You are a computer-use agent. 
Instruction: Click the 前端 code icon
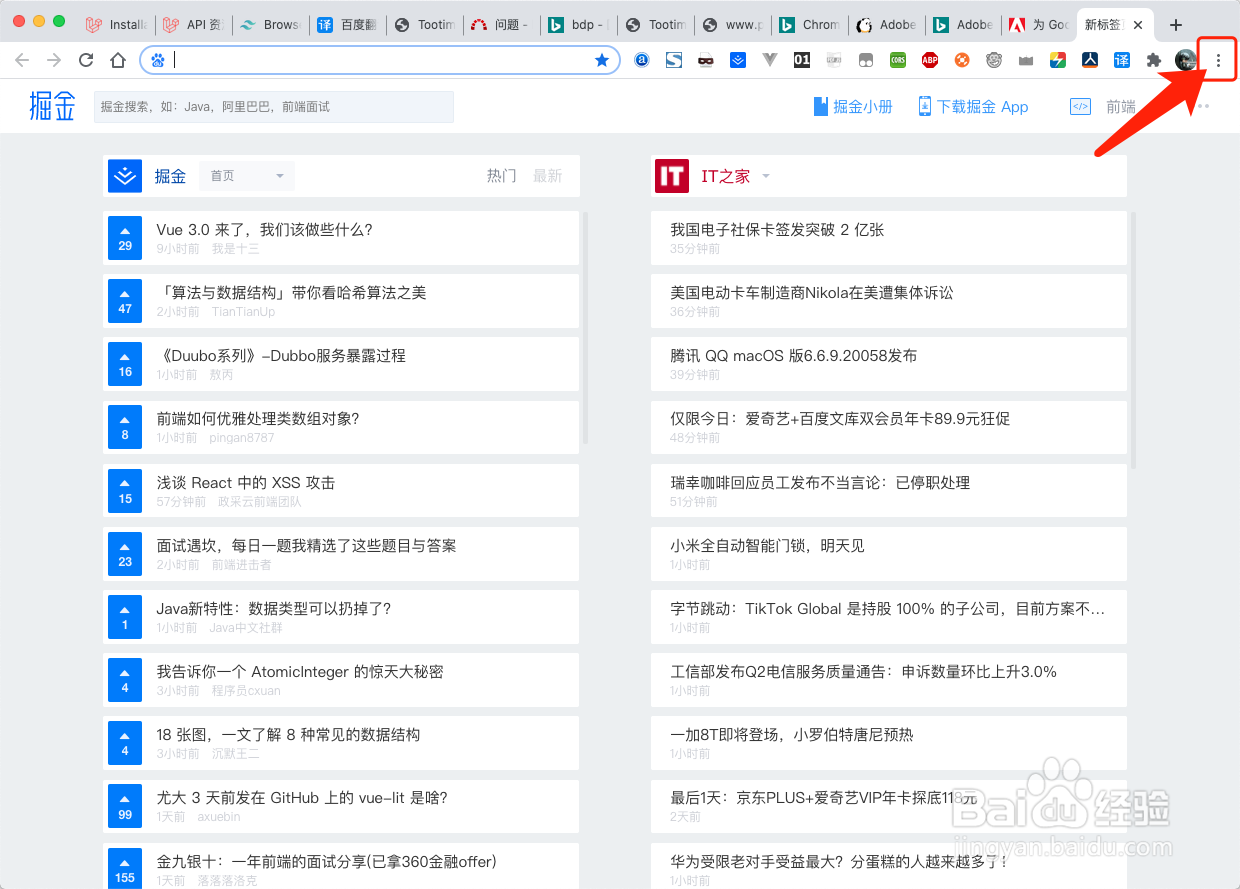pos(1080,107)
